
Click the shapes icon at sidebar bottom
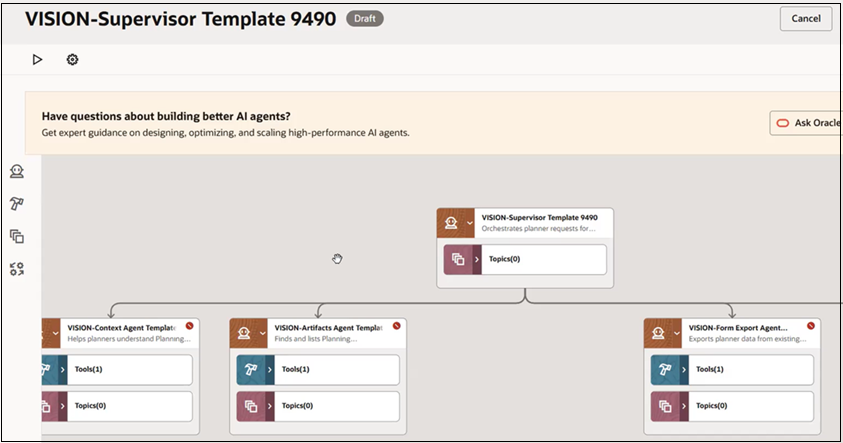17,269
